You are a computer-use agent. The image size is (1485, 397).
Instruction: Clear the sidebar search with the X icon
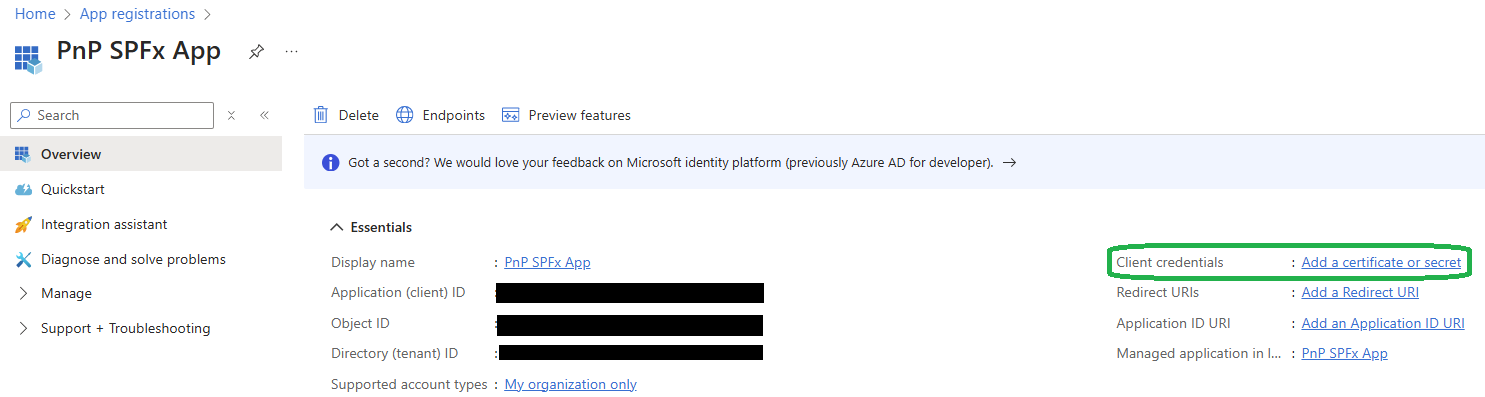click(x=231, y=115)
